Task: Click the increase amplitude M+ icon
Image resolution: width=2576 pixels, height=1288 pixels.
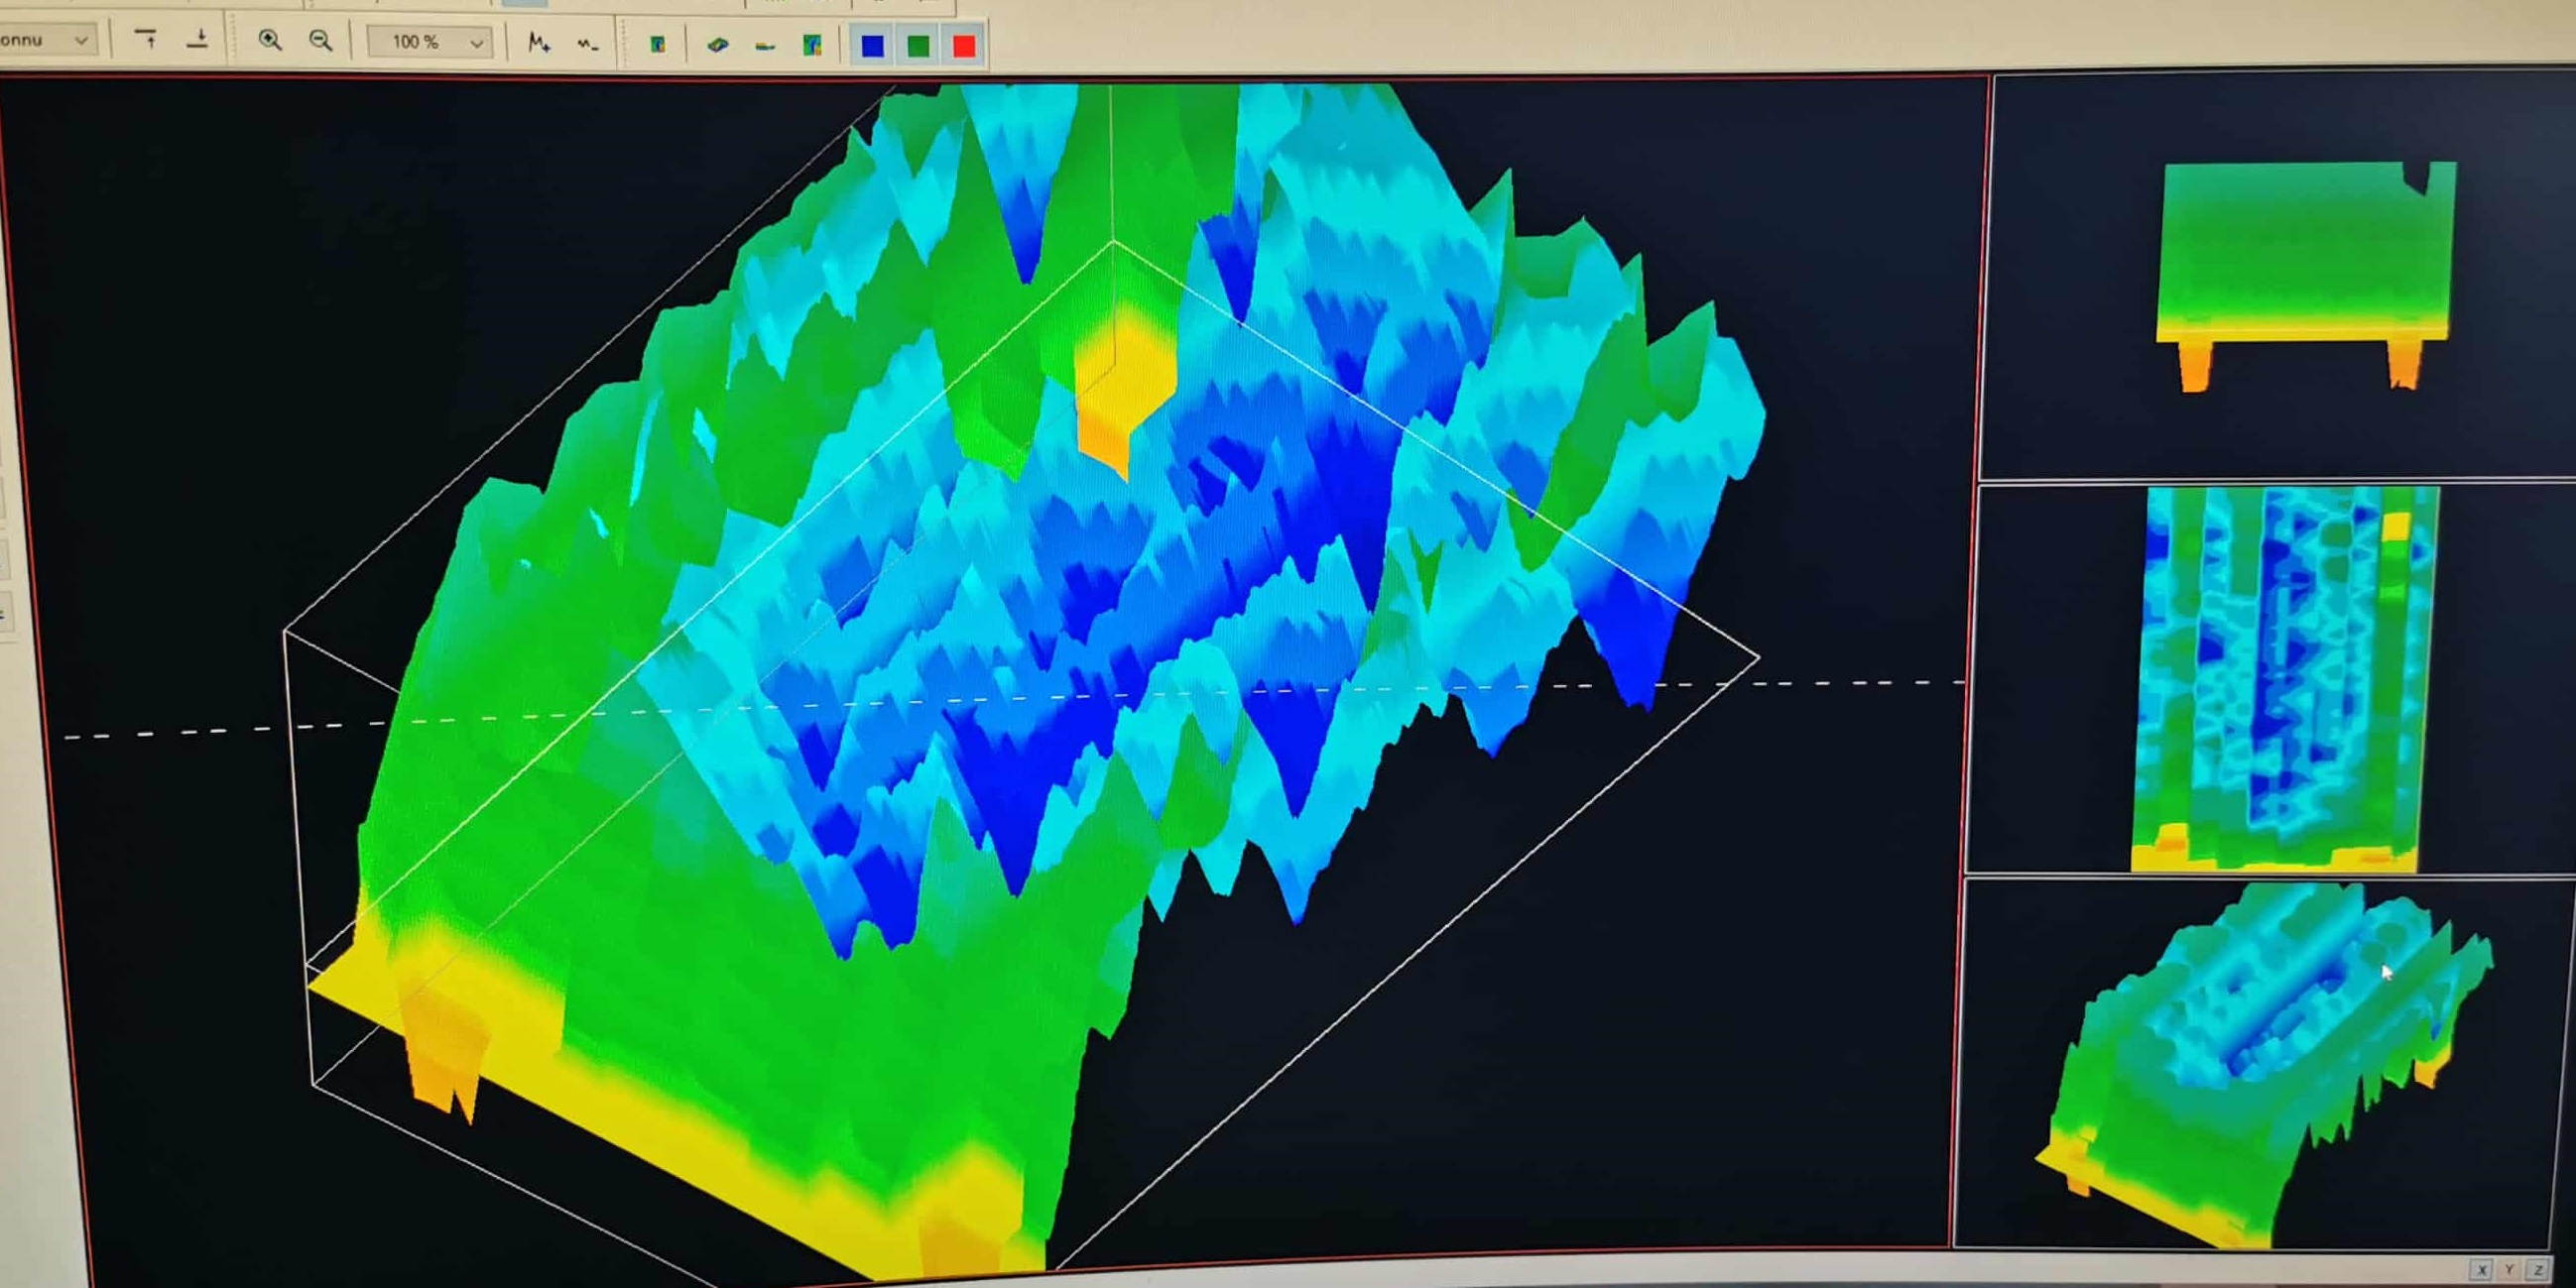Action: (x=539, y=43)
